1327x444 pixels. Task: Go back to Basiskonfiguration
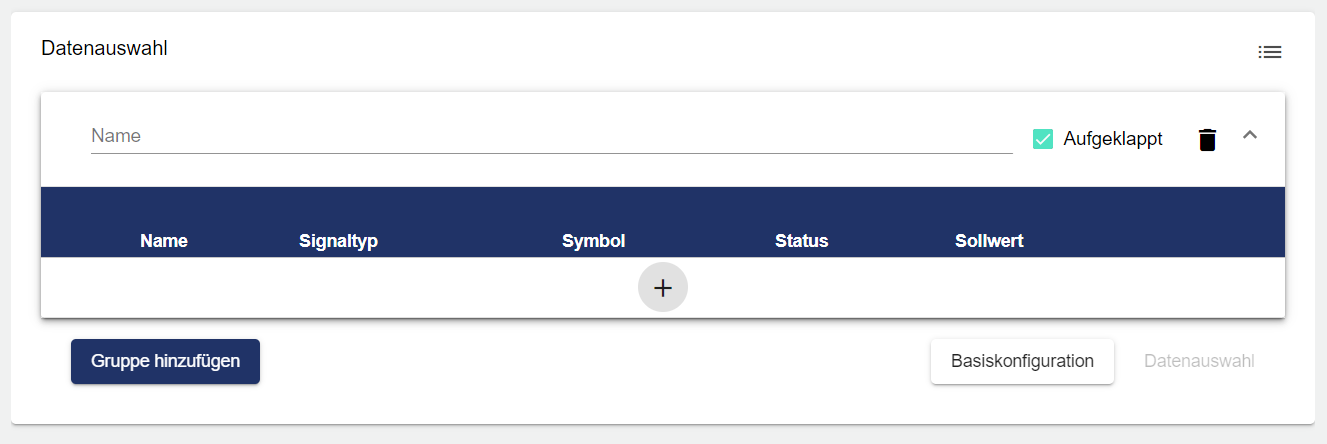click(x=1022, y=361)
